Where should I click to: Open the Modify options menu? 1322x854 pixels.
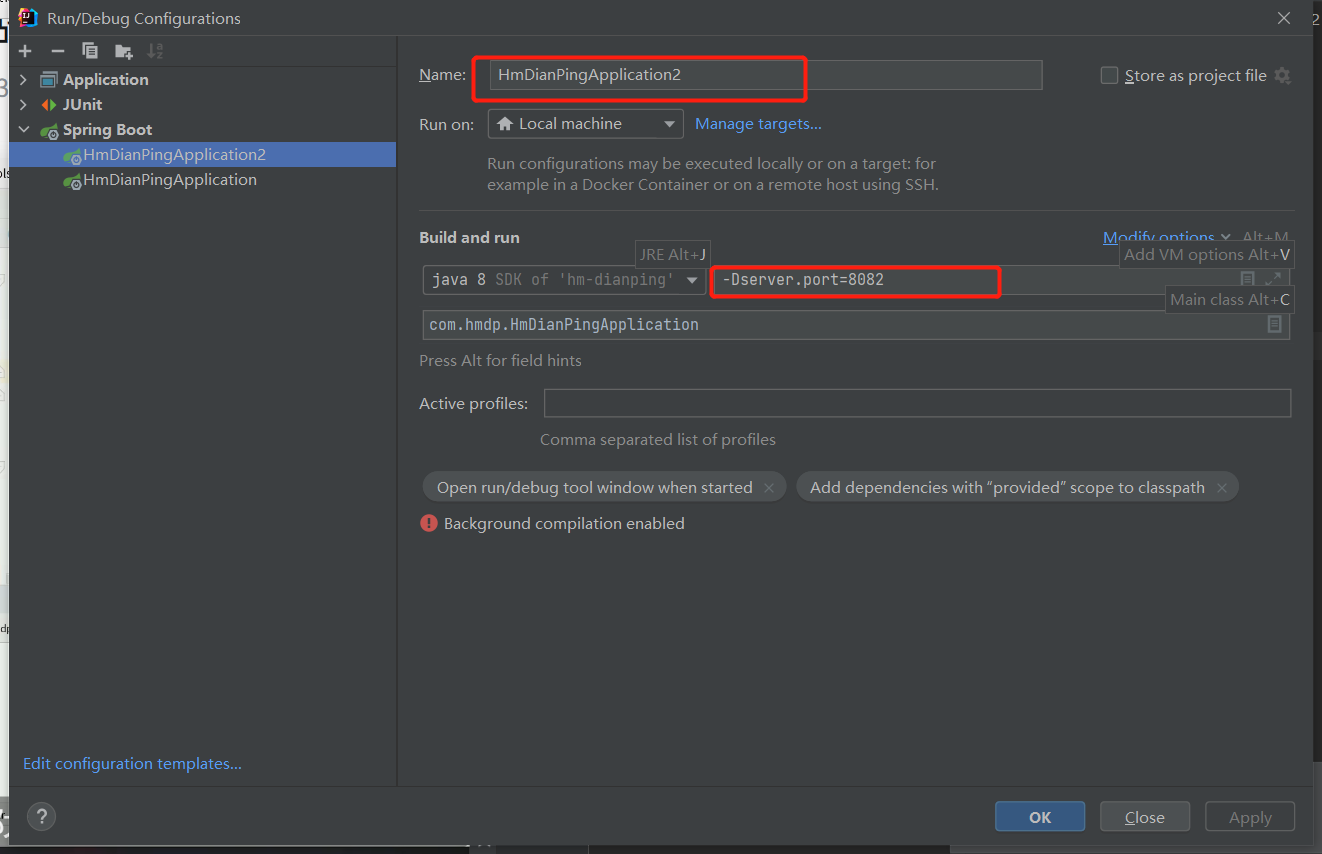pyautogui.click(x=1166, y=237)
